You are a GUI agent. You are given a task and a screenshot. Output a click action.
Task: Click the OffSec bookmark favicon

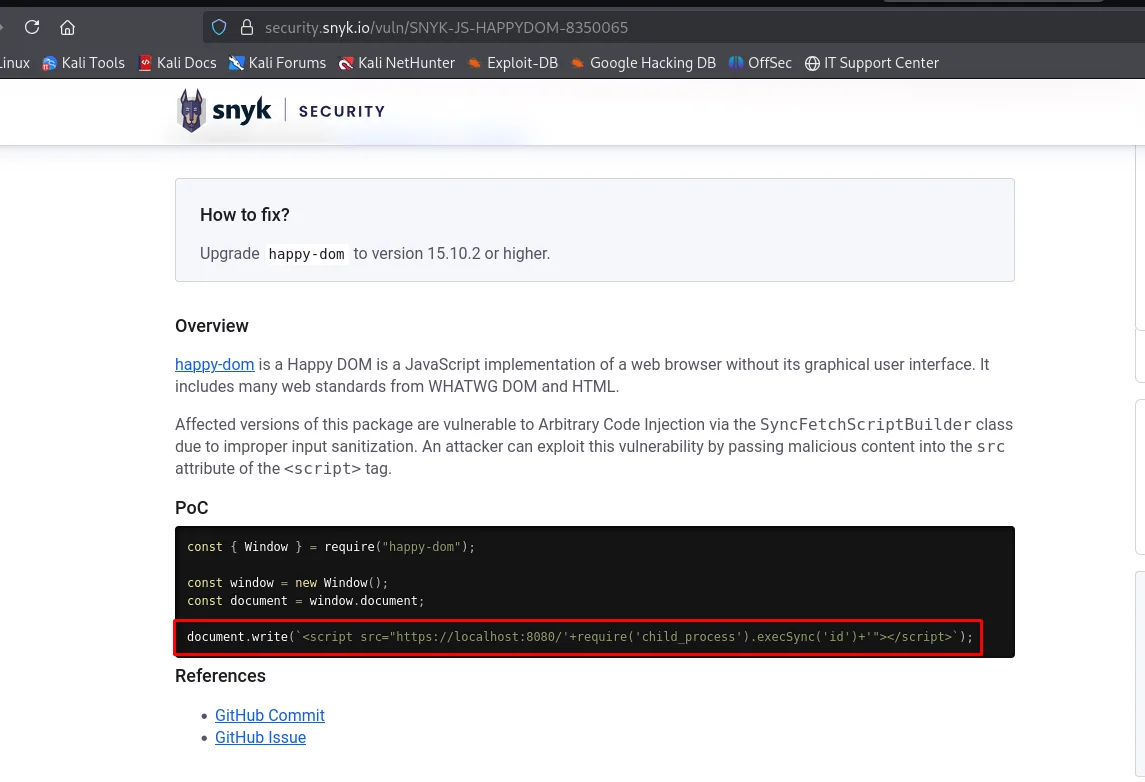(x=735, y=64)
